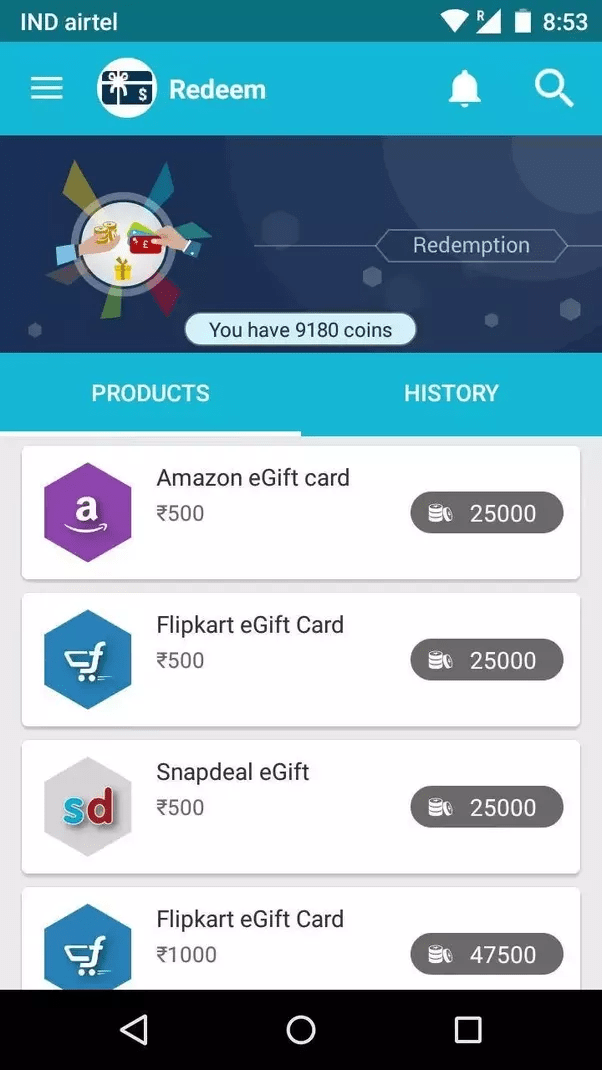Redeem Amazon eGift card for 25000 coins
602x1070 pixels.
(487, 512)
